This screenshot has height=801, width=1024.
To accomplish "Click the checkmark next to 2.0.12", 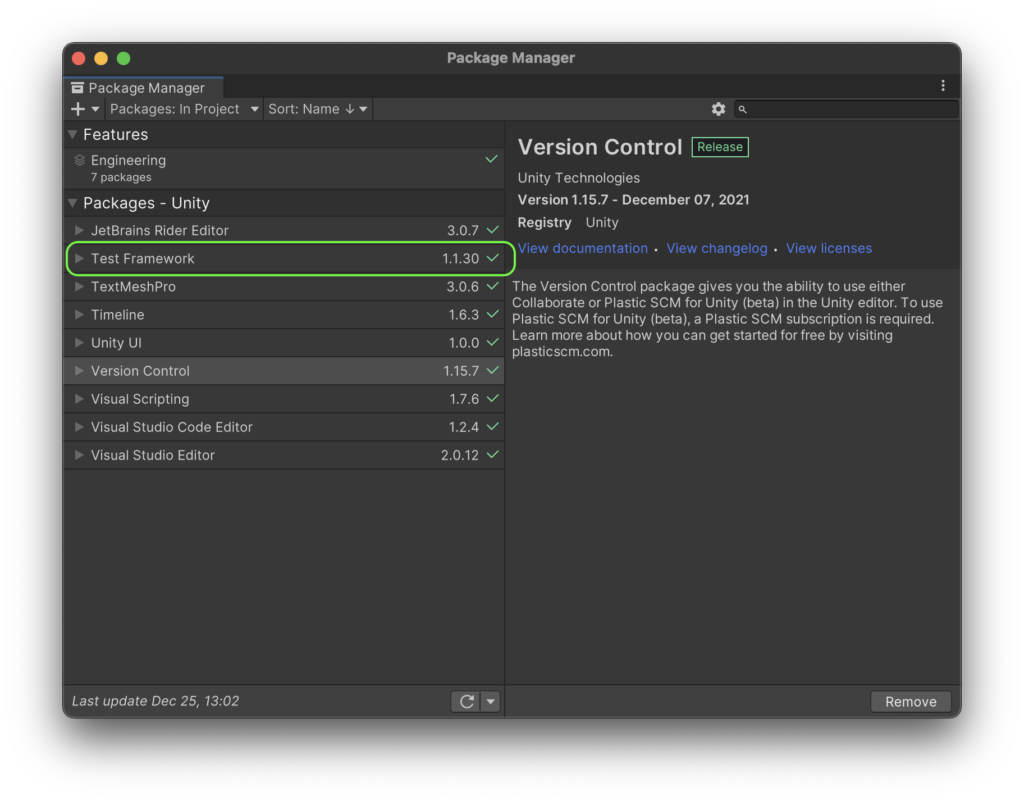I will (x=493, y=454).
